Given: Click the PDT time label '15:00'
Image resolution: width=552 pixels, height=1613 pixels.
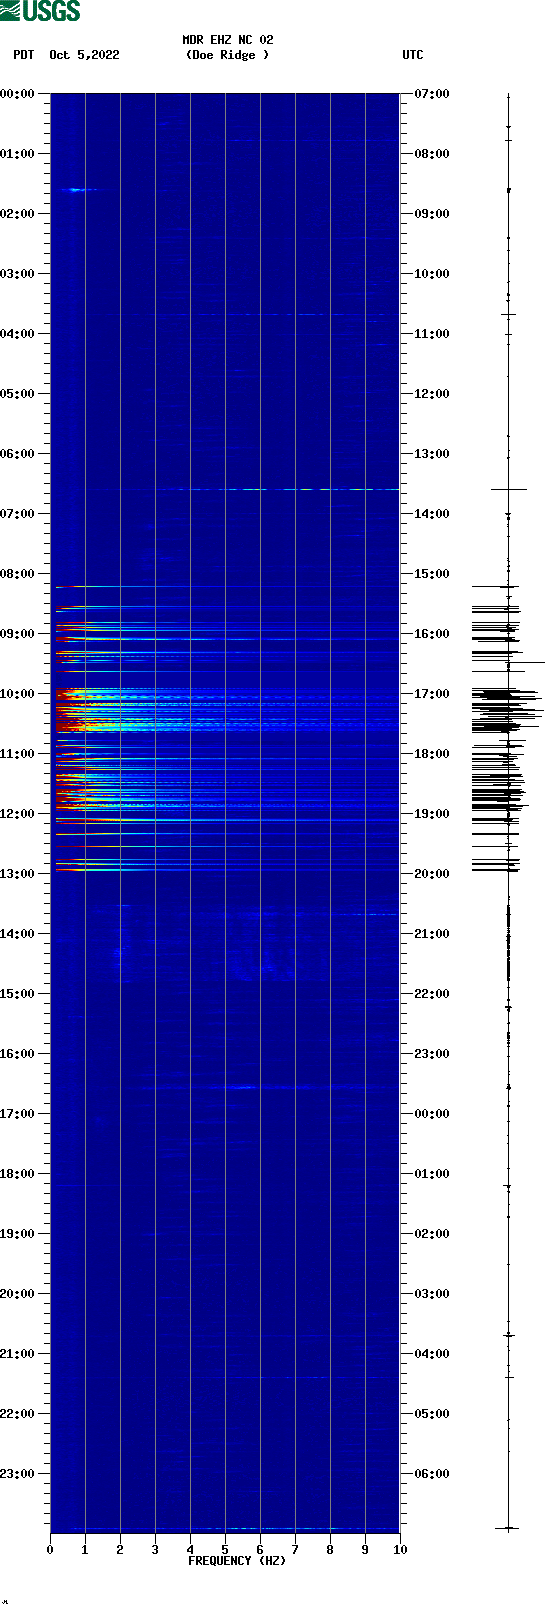Looking at the screenshot, I should (17, 994).
